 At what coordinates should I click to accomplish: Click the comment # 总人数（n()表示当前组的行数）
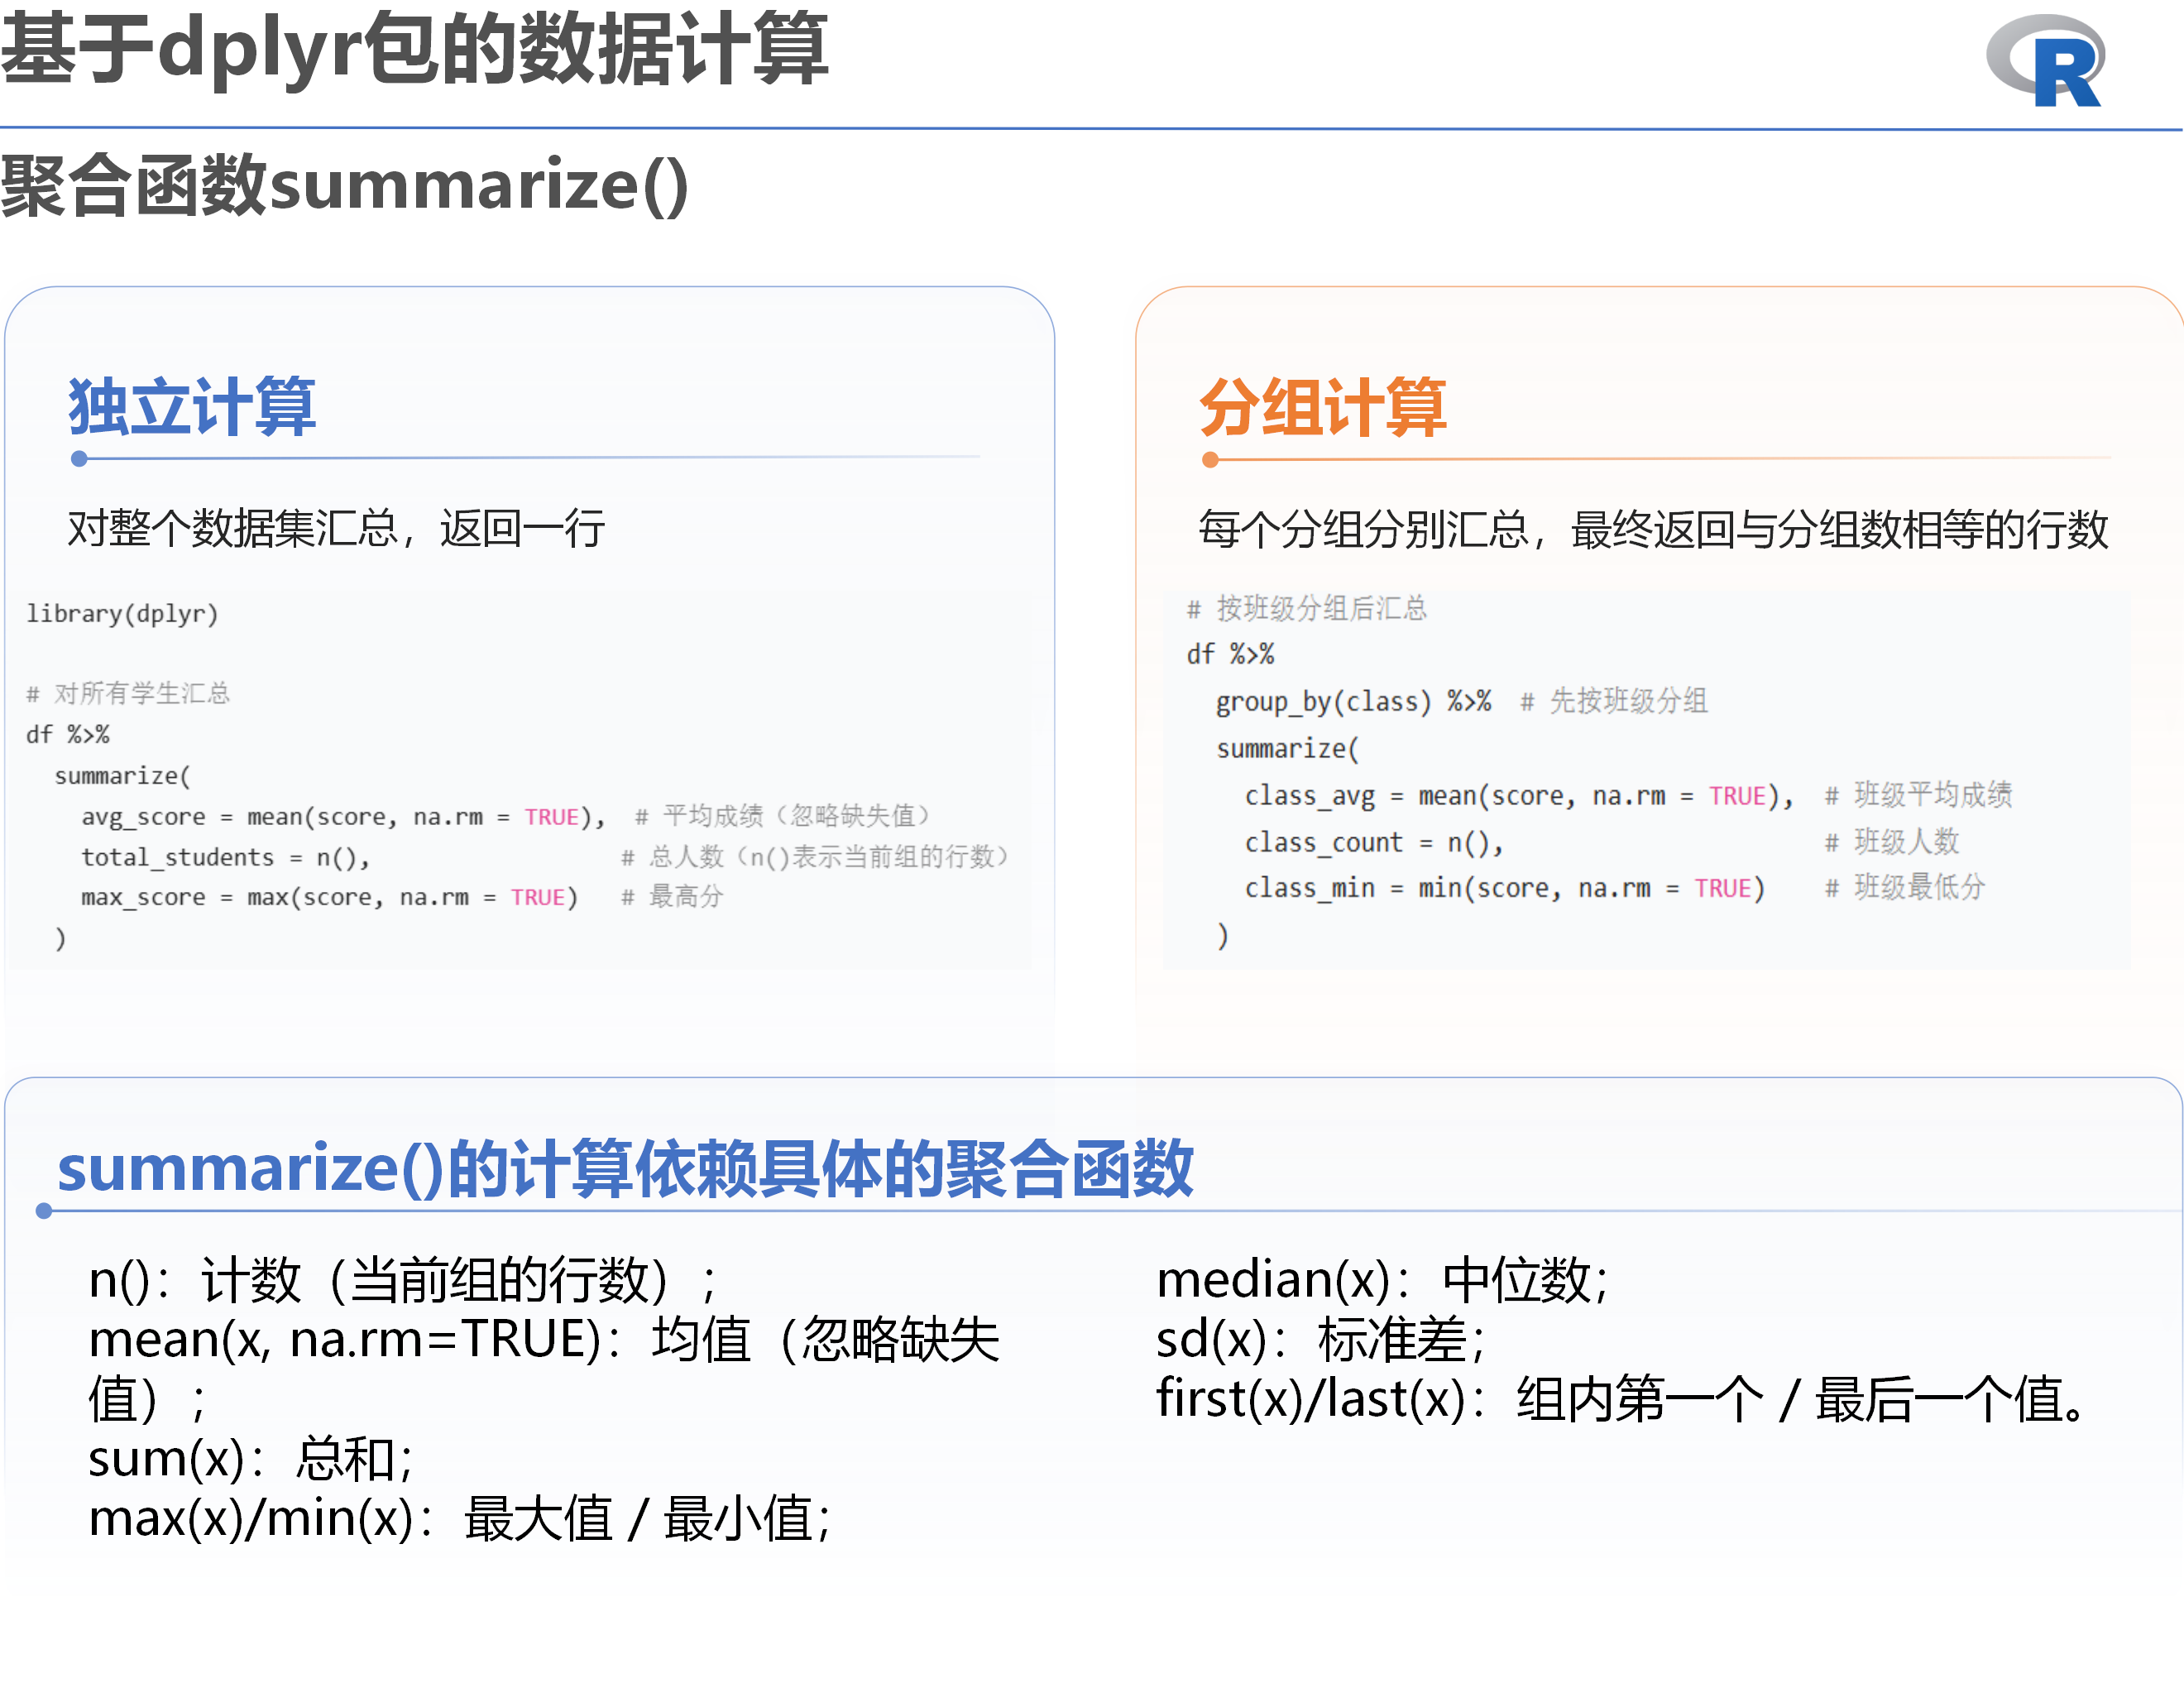816,857
